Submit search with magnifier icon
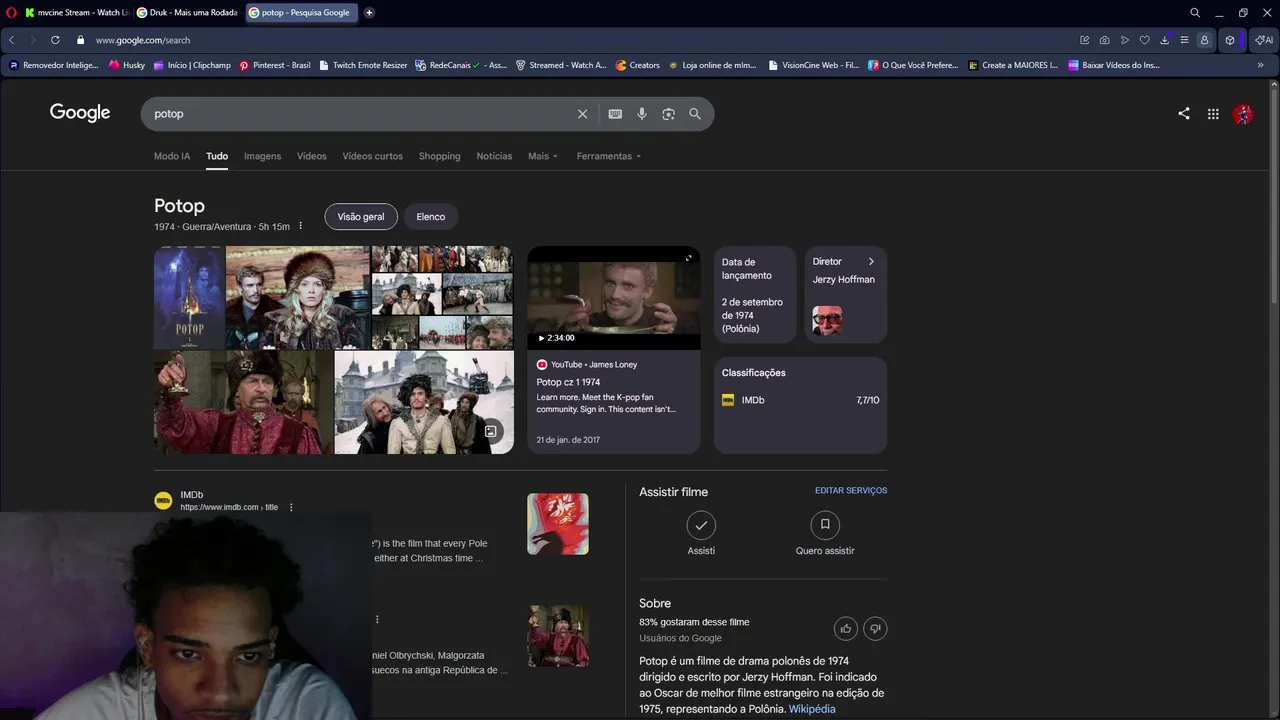The width and height of the screenshot is (1280, 720). (695, 114)
